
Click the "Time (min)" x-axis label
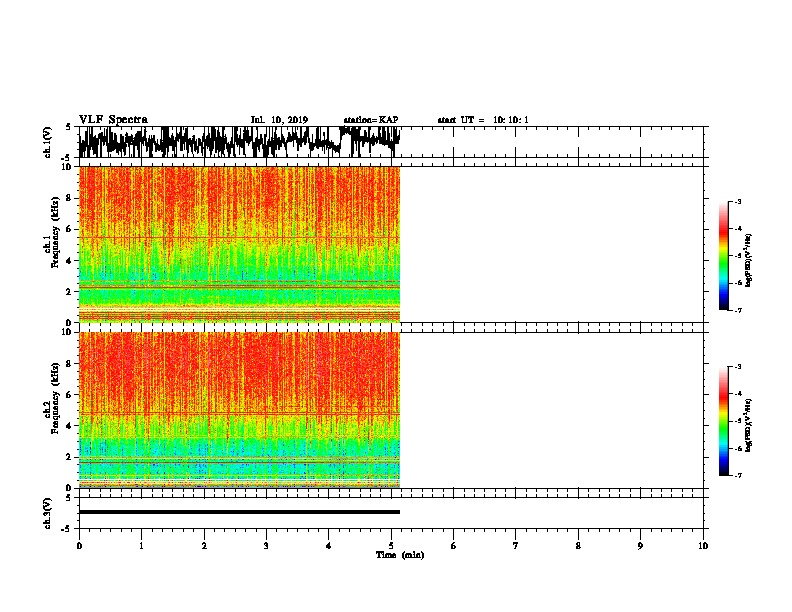pos(400,555)
